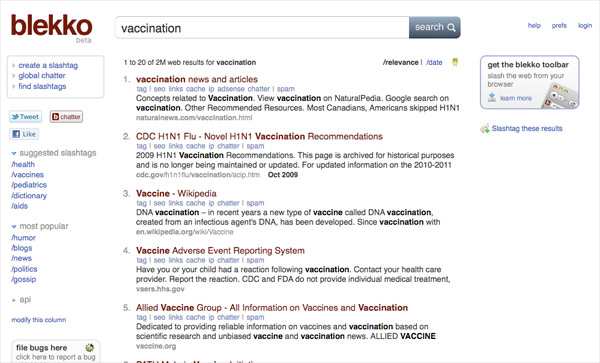Select the /health slashtag

point(23,164)
